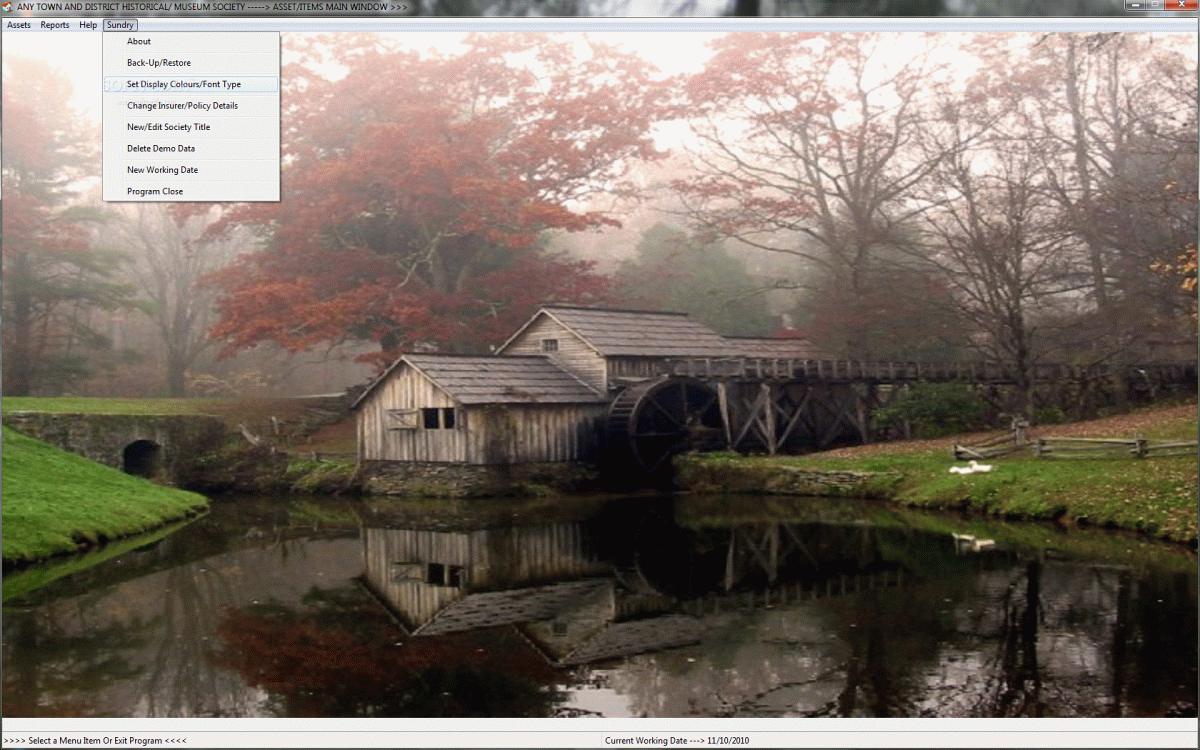
Task: Click Delete Demo Data entry
Action: [191, 148]
